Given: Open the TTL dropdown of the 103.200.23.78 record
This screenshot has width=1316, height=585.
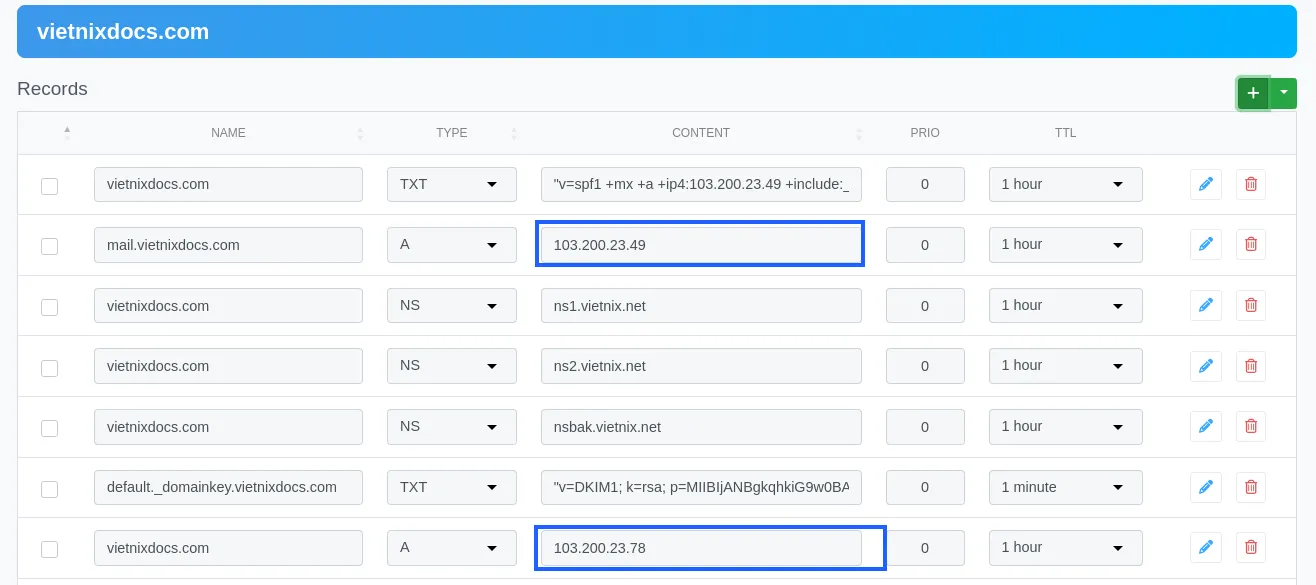Looking at the screenshot, I should pyautogui.click(x=1066, y=547).
